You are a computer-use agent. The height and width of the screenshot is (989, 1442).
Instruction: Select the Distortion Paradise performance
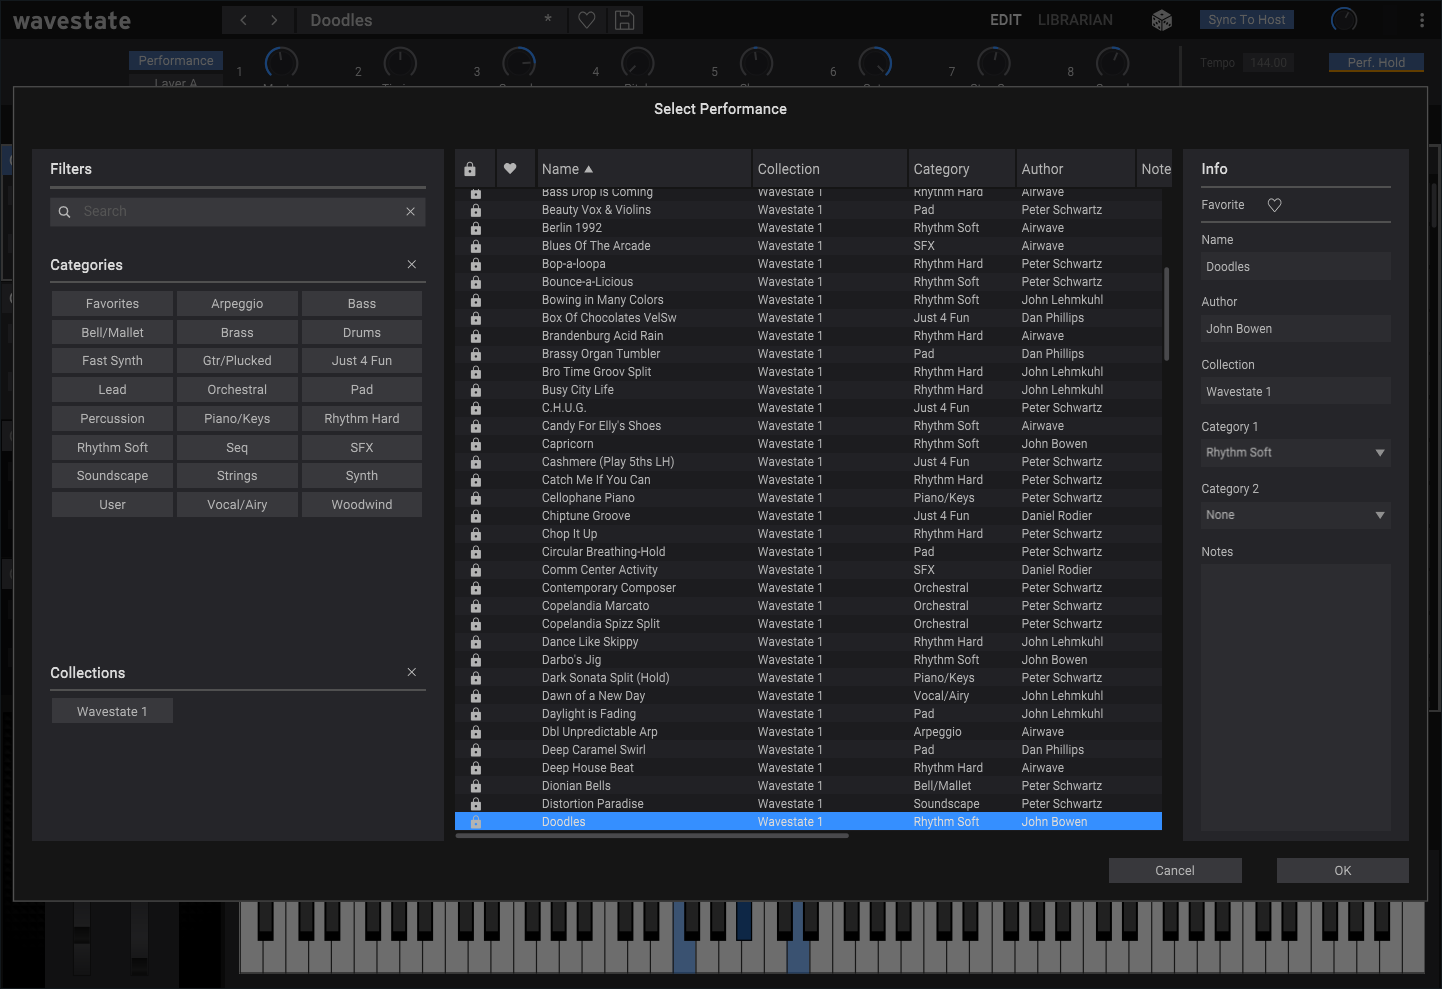pyautogui.click(x=808, y=804)
